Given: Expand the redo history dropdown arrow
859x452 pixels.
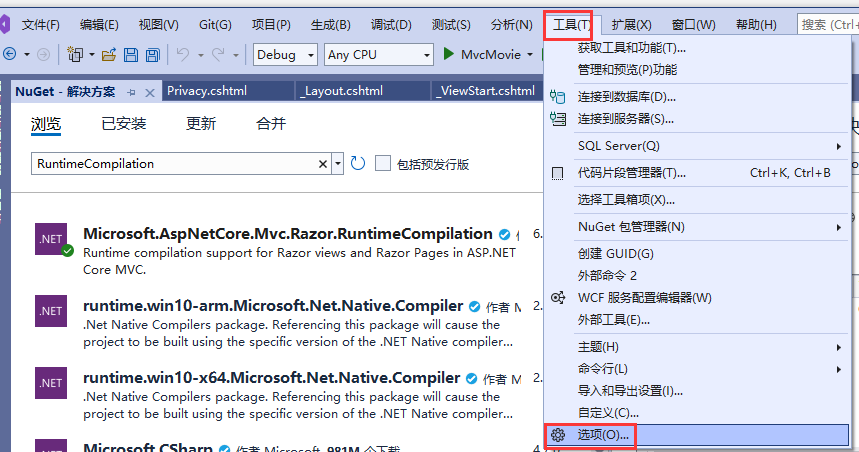Looking at the screenshot, I should pos(236,55).
